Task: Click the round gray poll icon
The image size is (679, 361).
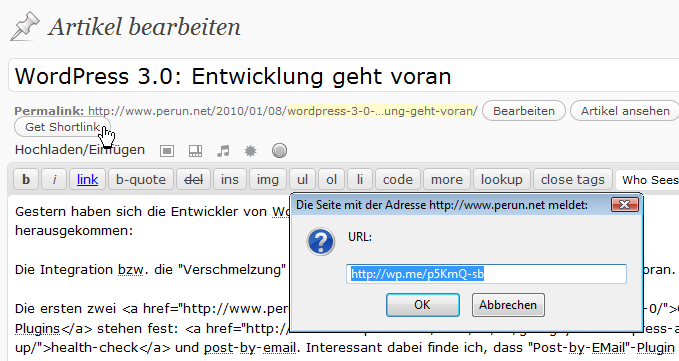Action: click(279, 150)
